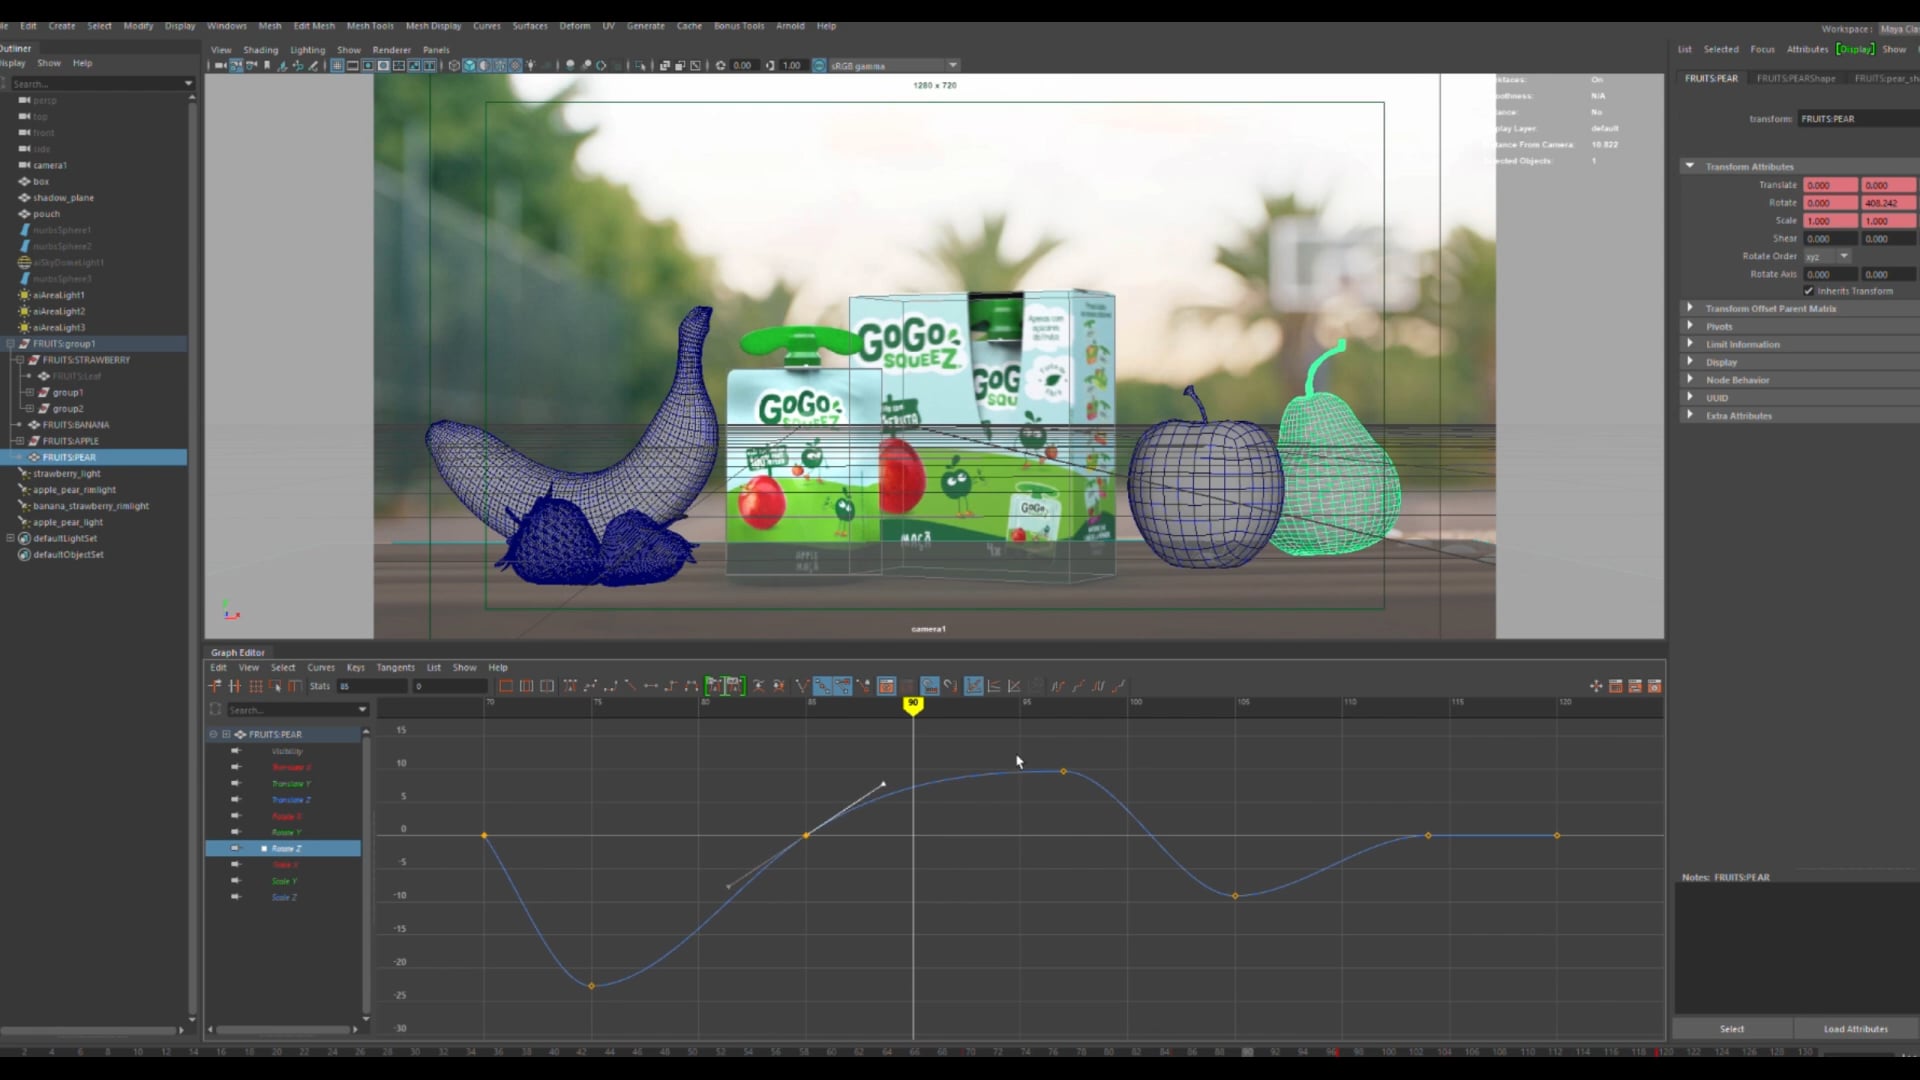Click Load Attributes button
Image resolution: width=1920 pixels, height=1080 pixels.
click(1855, 1029)
